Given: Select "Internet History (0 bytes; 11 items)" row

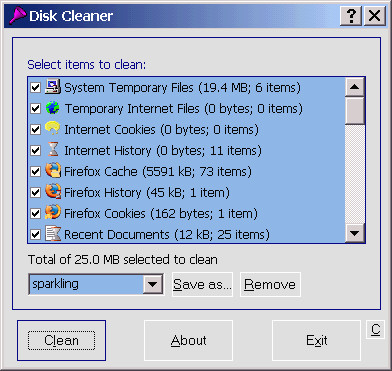Looking at the screenshot, I should pos(186,151).
